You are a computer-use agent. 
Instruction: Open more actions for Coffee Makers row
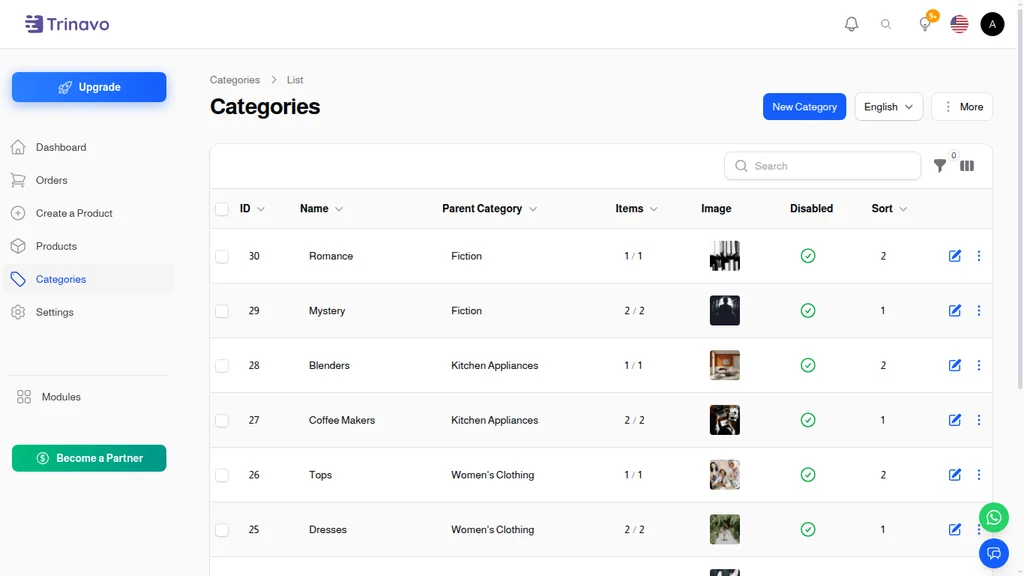[978, 420]
